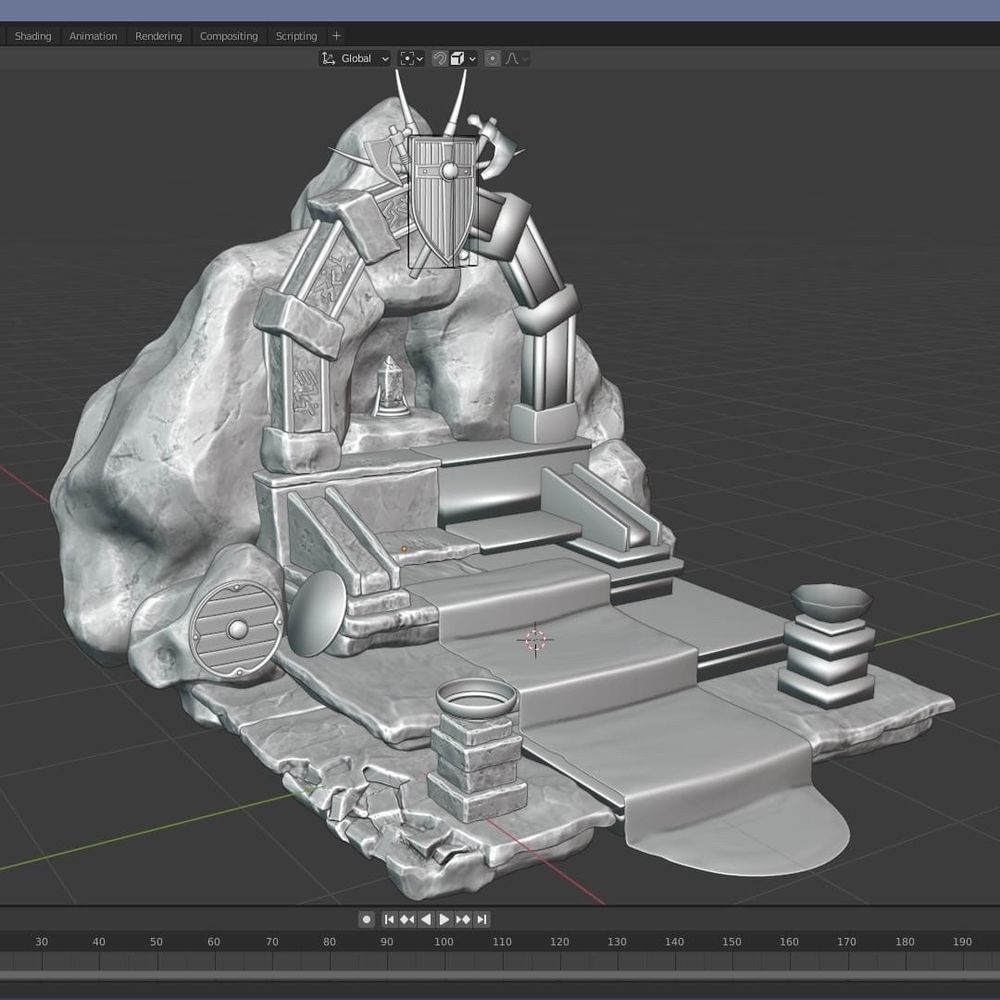Set timeline to frame 30
Viewport: 1000px width, 1000px height.
pos(41,941)
